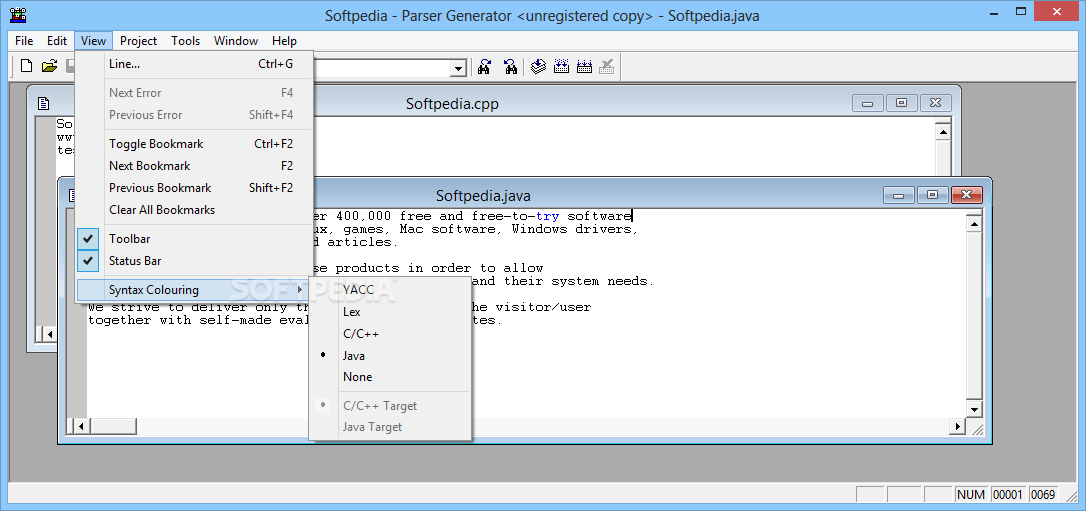The width and height of the screenshot is (1086, 511).
Task: Minimize the Softpedia.java child window
Action: [x=899, y=195]
